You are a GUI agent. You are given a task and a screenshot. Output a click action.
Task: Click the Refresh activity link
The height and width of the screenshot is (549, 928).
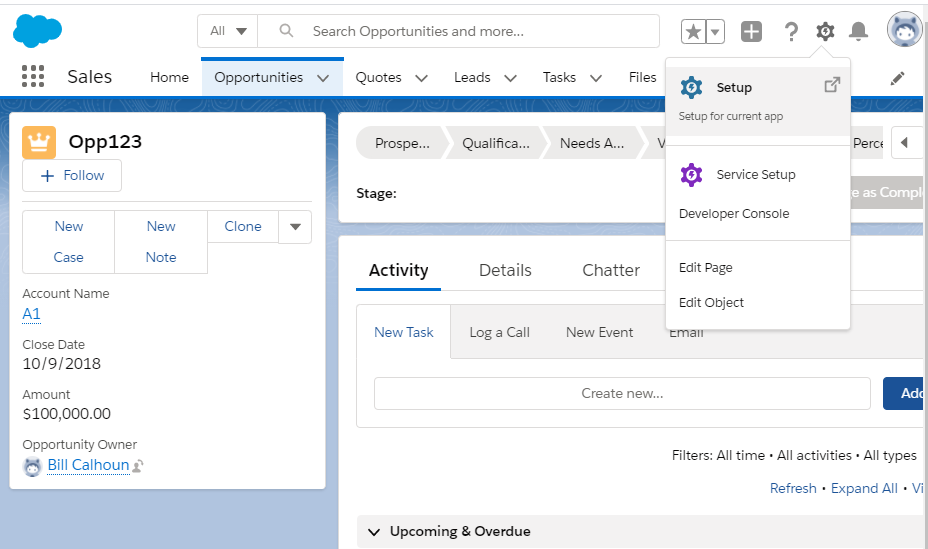(x=793, y=488)
